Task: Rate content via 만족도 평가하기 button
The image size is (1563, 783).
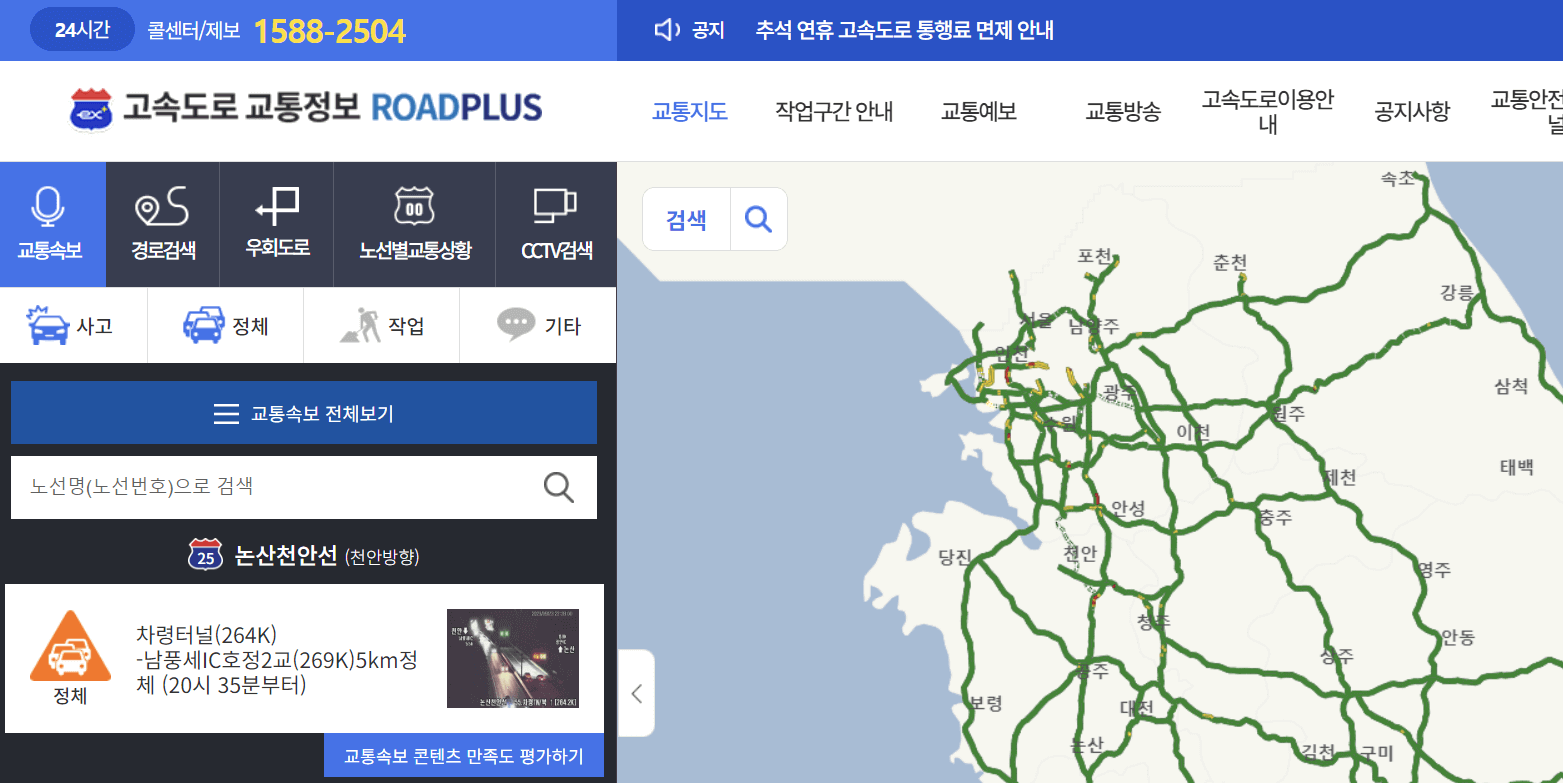Action: pos(463,757)
